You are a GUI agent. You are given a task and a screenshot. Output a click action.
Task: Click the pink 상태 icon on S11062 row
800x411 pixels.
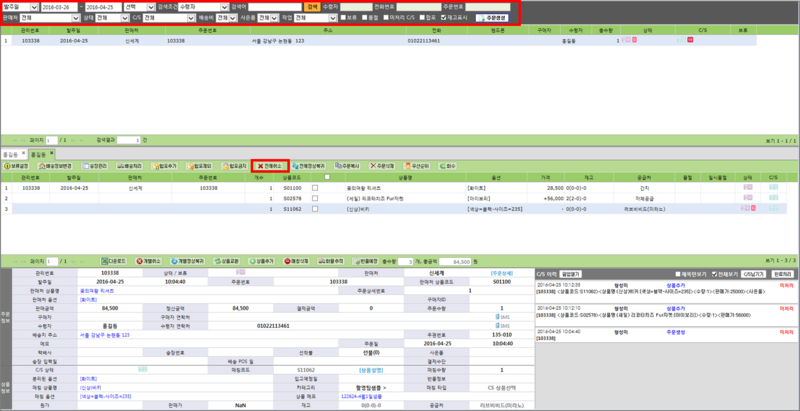(747, 209)
